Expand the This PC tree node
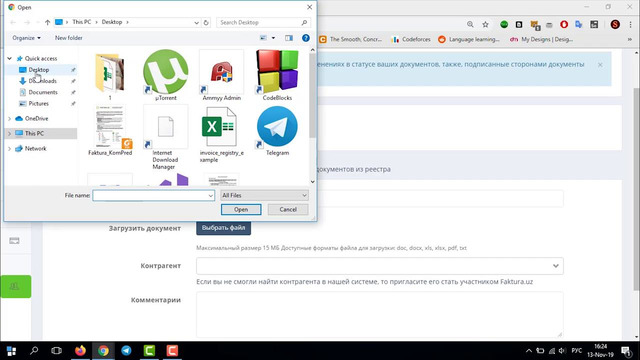640x360 pixels. 9,133
